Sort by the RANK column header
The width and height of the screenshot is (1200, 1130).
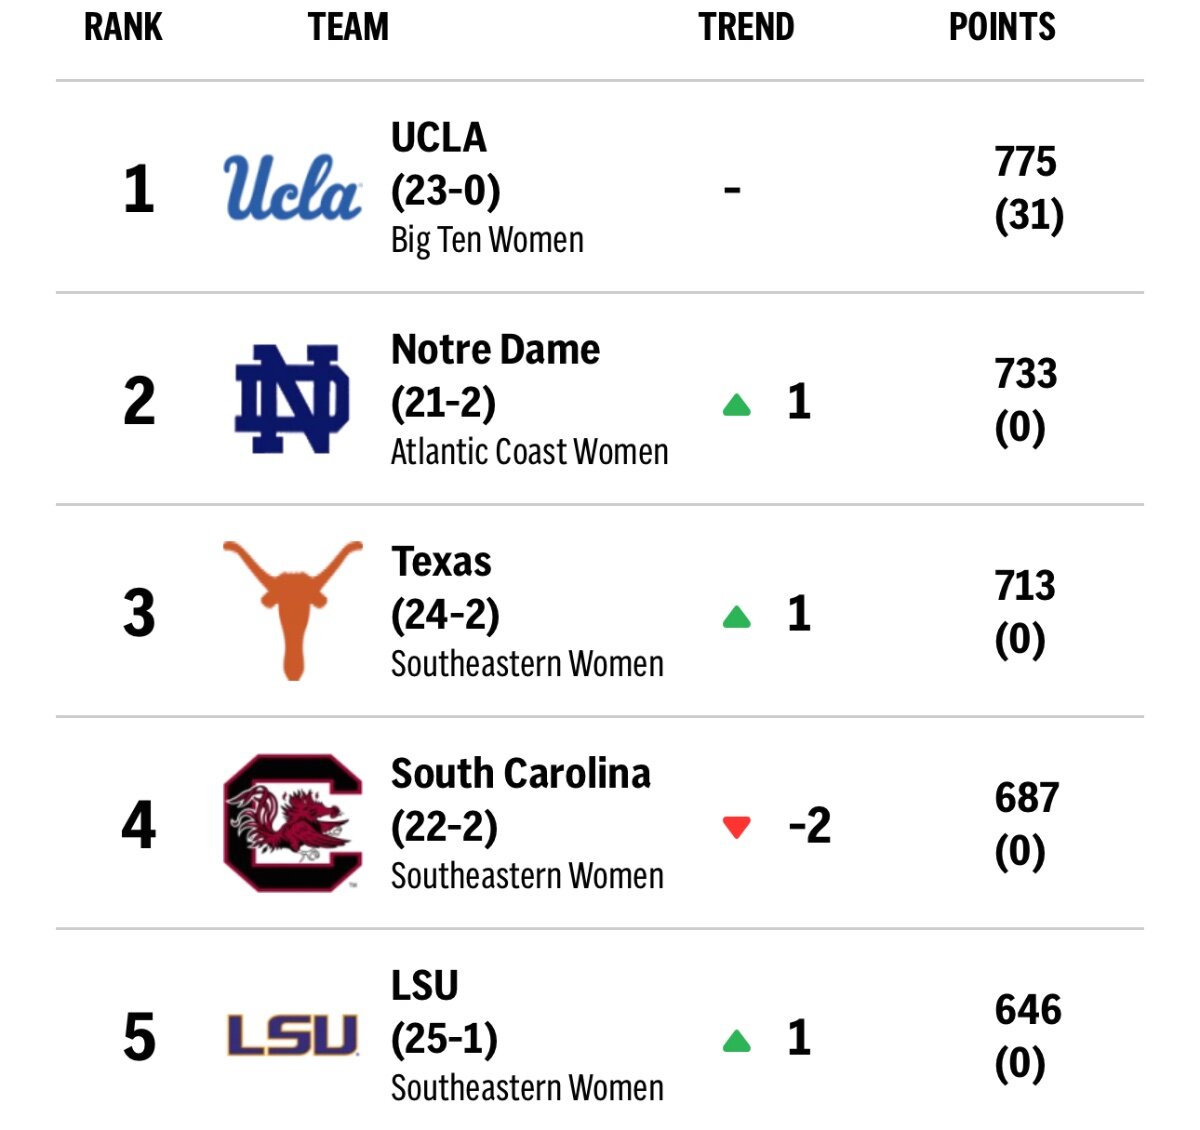click(x=123, y=27)
